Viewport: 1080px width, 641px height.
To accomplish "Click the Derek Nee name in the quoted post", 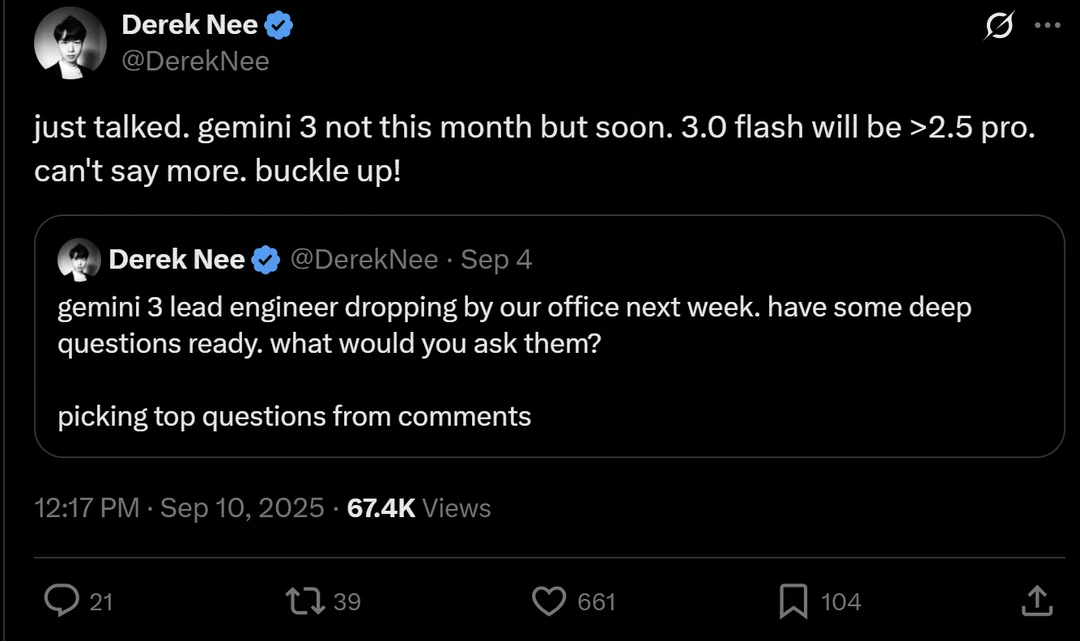I will click(x=176, y=260).
